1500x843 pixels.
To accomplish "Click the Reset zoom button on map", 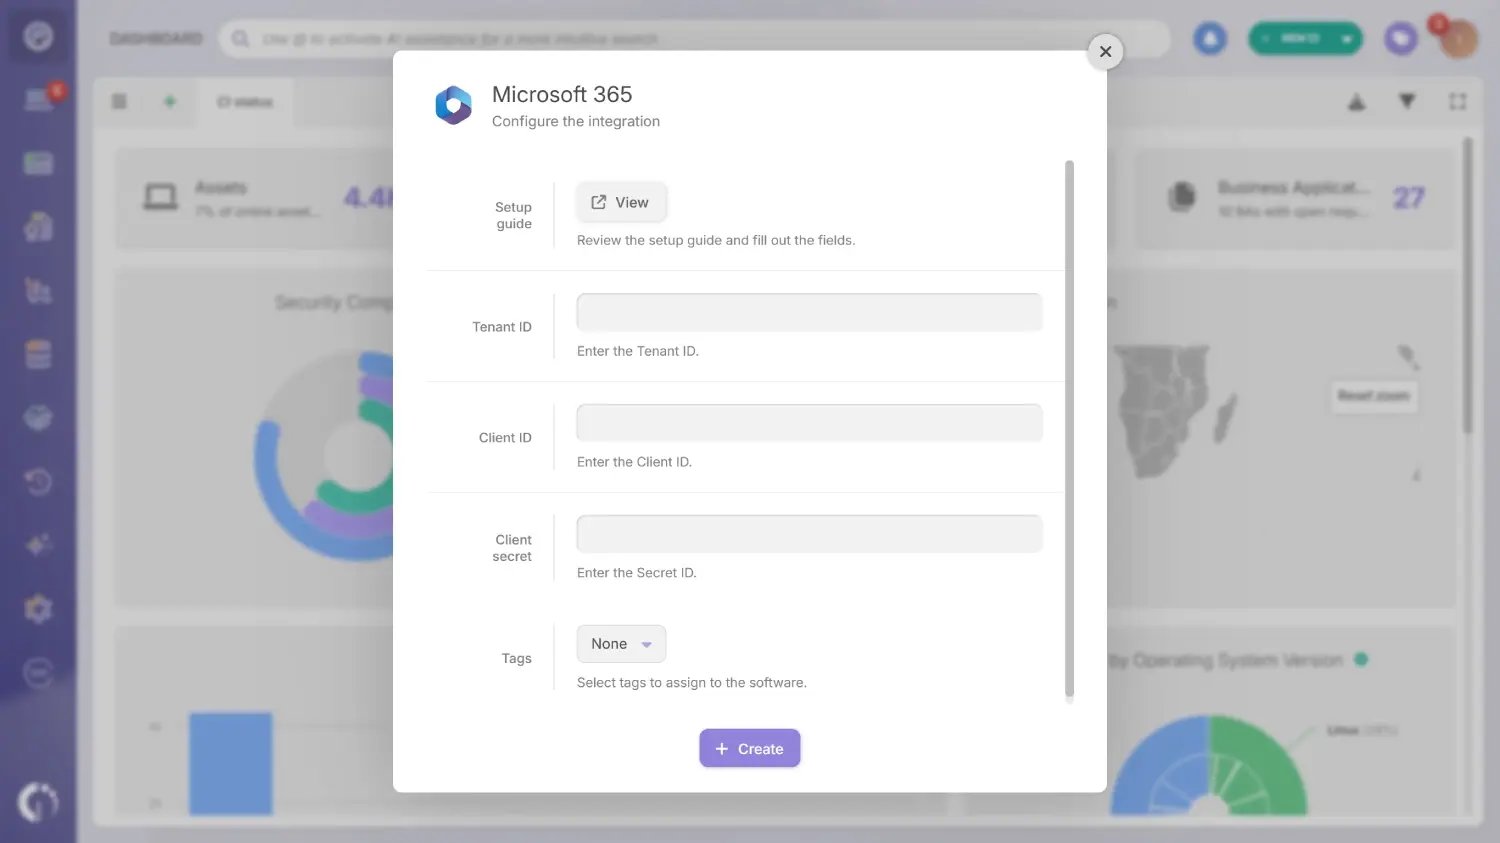I will pos(1373,396).
